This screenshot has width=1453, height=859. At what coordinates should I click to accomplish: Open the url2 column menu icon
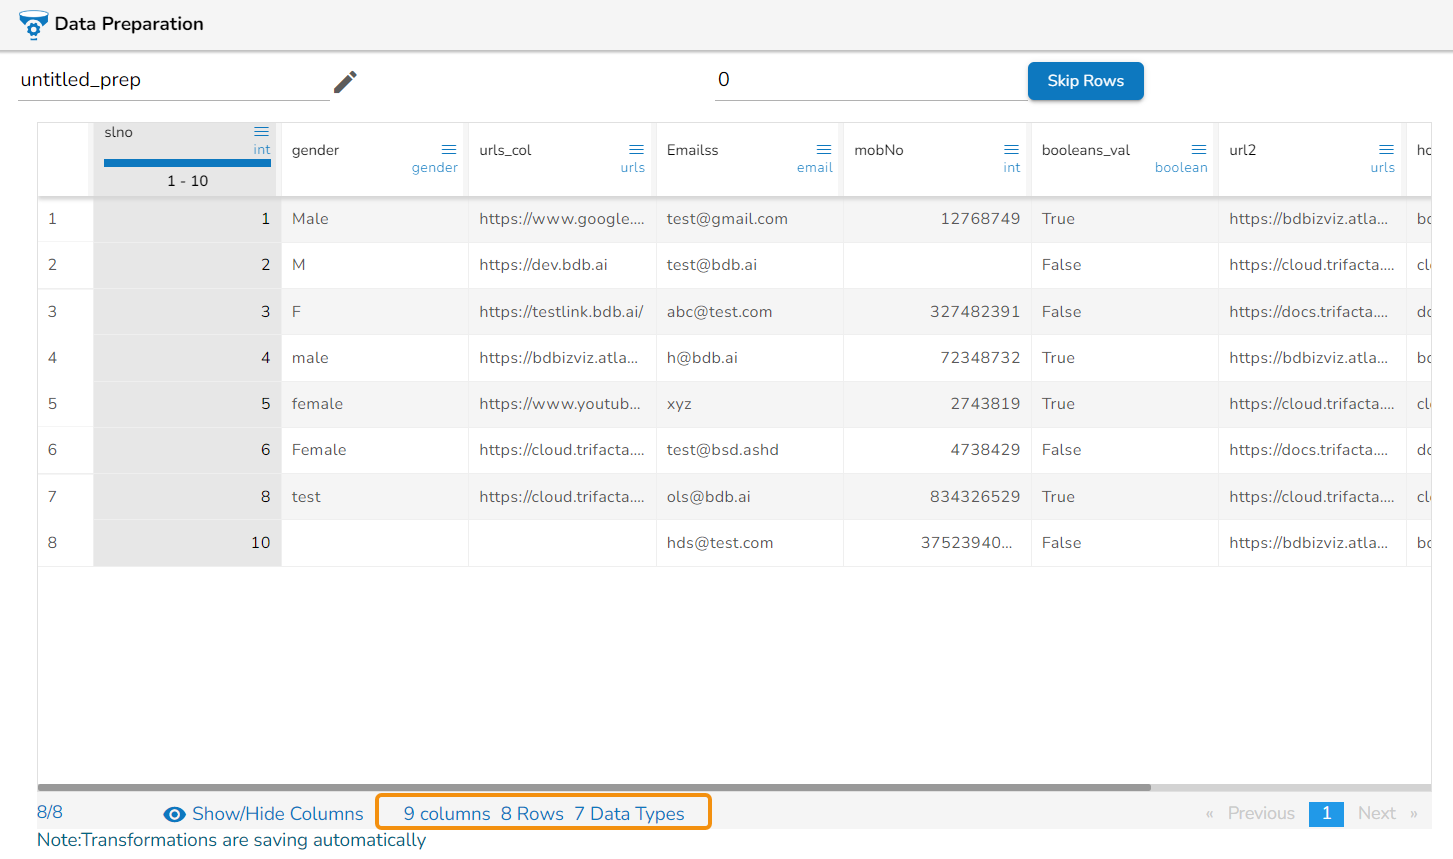[x=1386, y=150]
